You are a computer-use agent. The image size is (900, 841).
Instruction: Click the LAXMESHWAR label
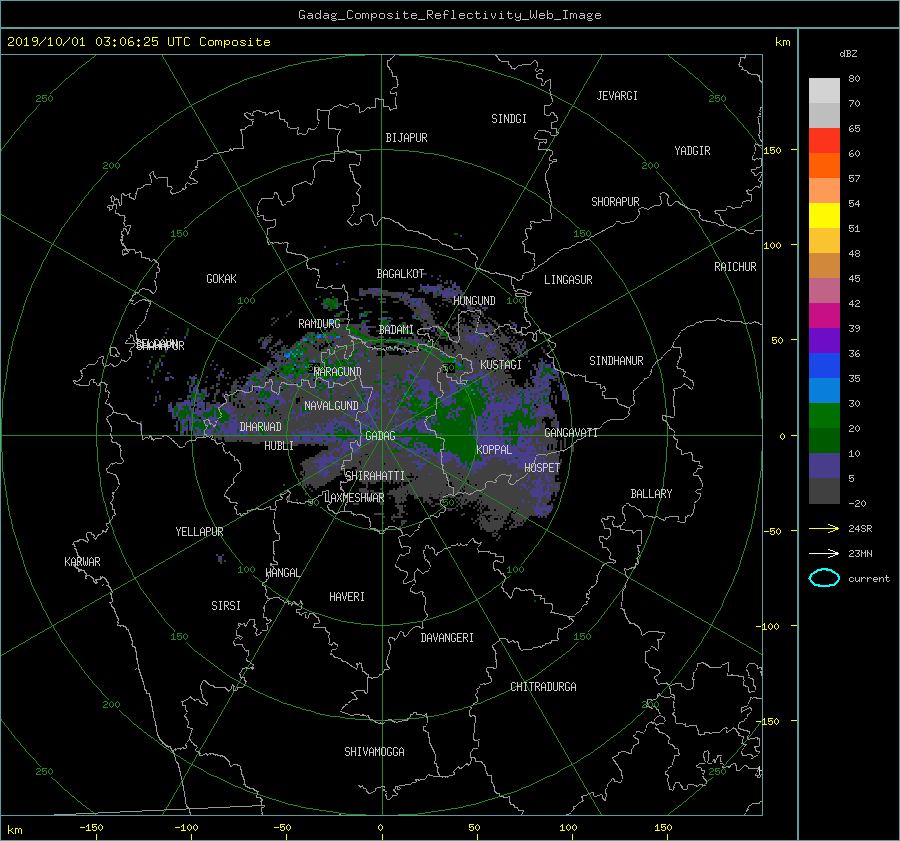(x=354, y=498)
